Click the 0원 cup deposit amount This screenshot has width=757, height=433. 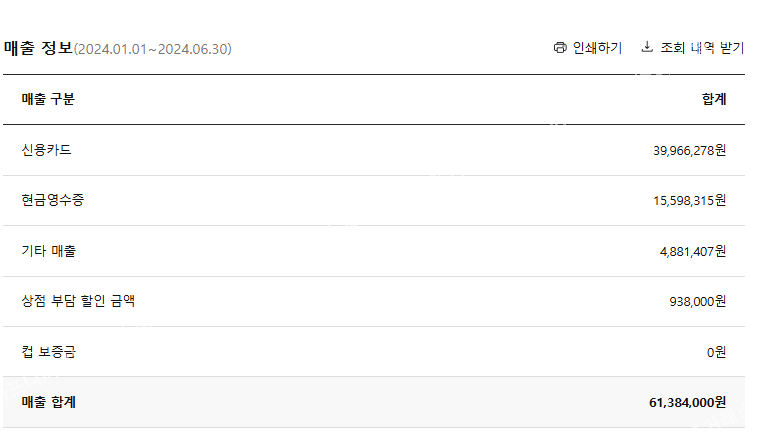716,352
